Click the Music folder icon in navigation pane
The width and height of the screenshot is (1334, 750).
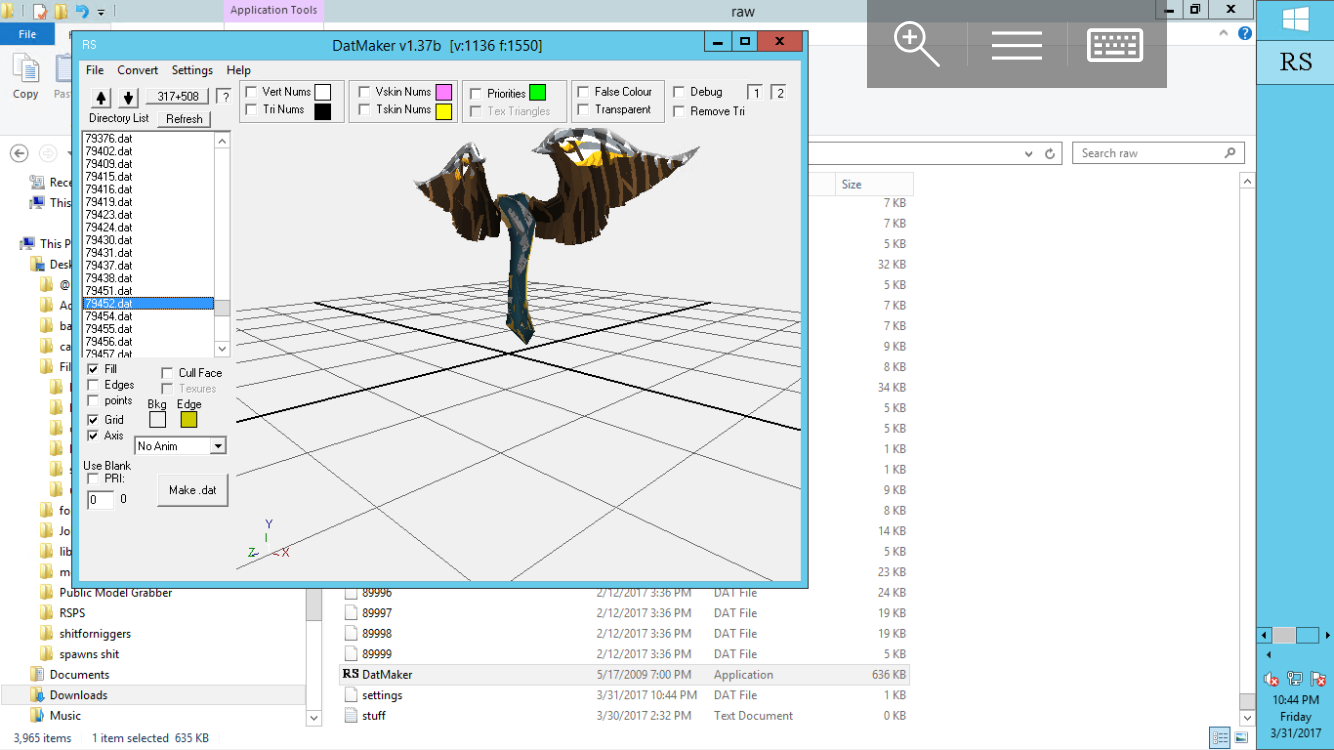click(38, 715)
